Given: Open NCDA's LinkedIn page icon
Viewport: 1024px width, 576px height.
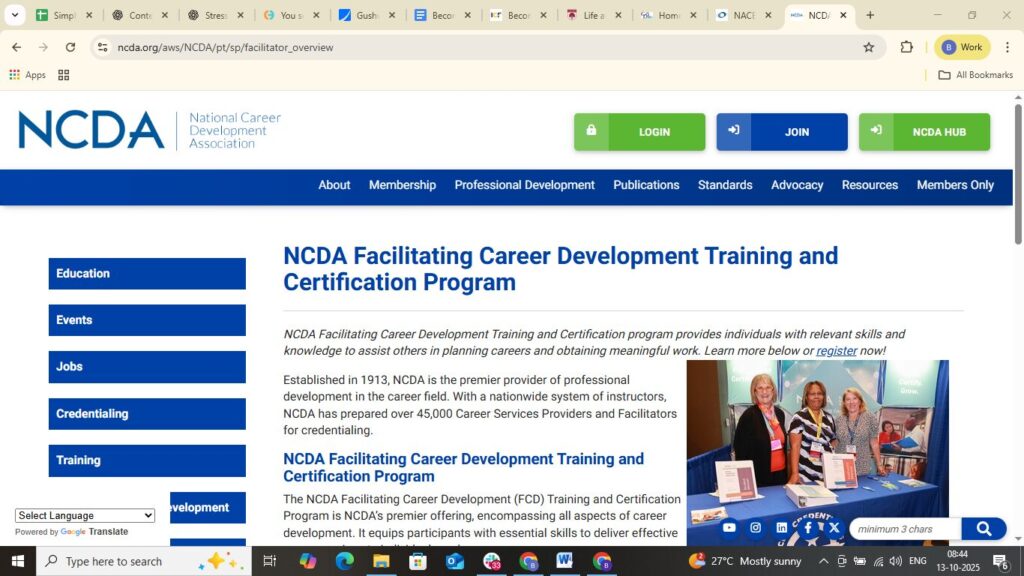Looking at the screenshot, I should 781,528.
